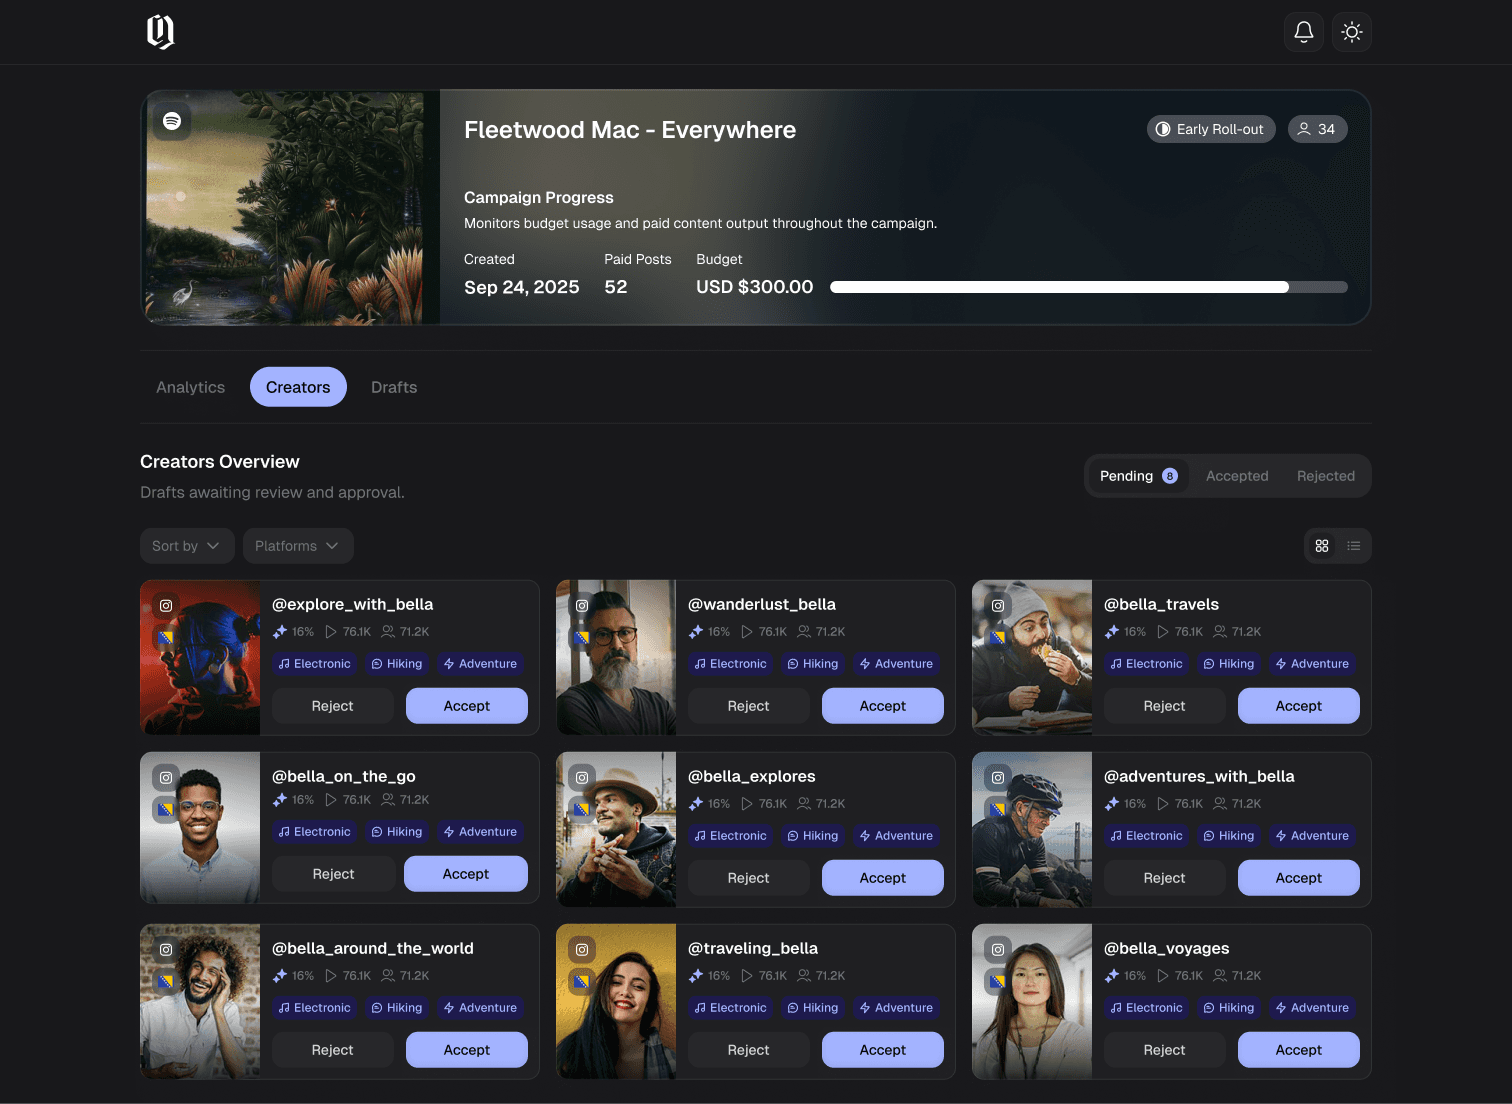Click Electronic tag on @explore_with_bella
The height and width of the screenshot is (1104, 1512).
(315, 664)
